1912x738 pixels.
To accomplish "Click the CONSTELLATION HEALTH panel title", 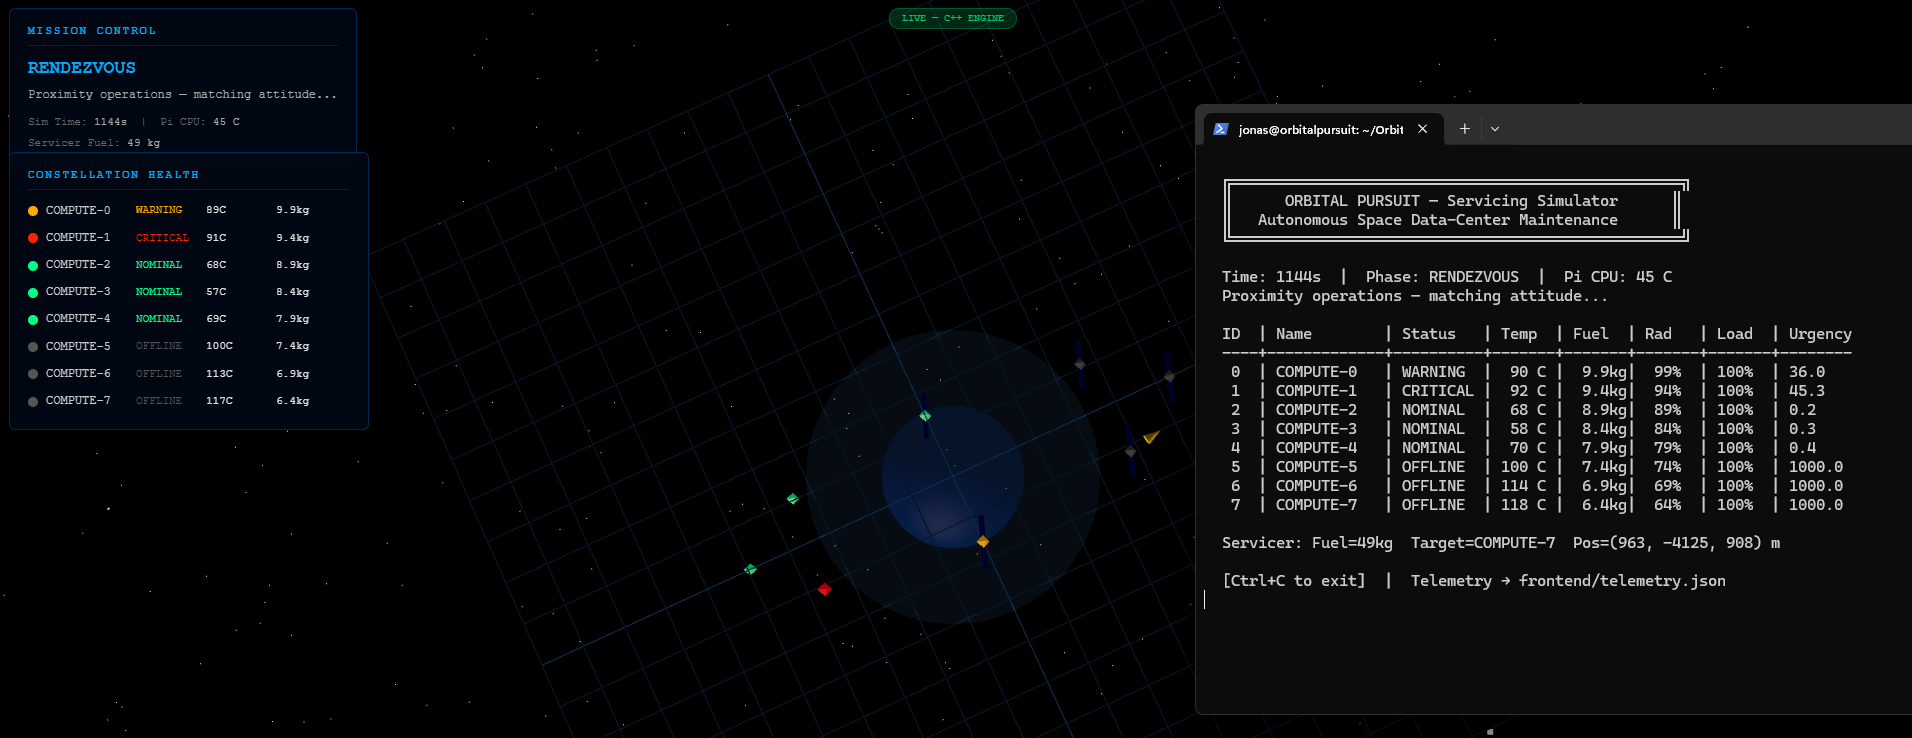I will 113,175.
